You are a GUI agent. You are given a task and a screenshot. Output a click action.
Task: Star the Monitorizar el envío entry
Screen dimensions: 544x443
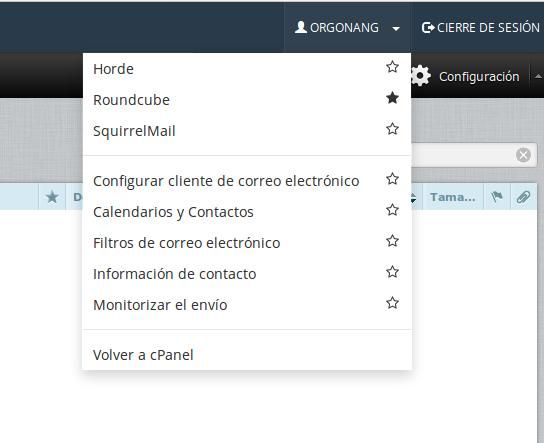click(392, 303)
